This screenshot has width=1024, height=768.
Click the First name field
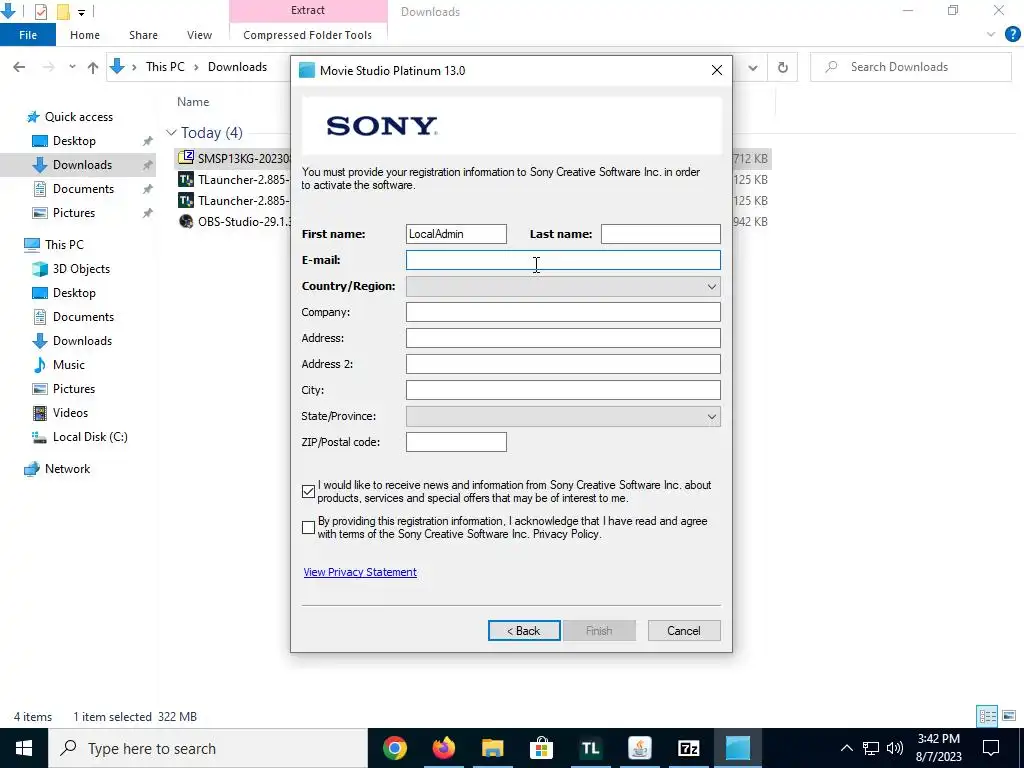(x=456, y=234)
